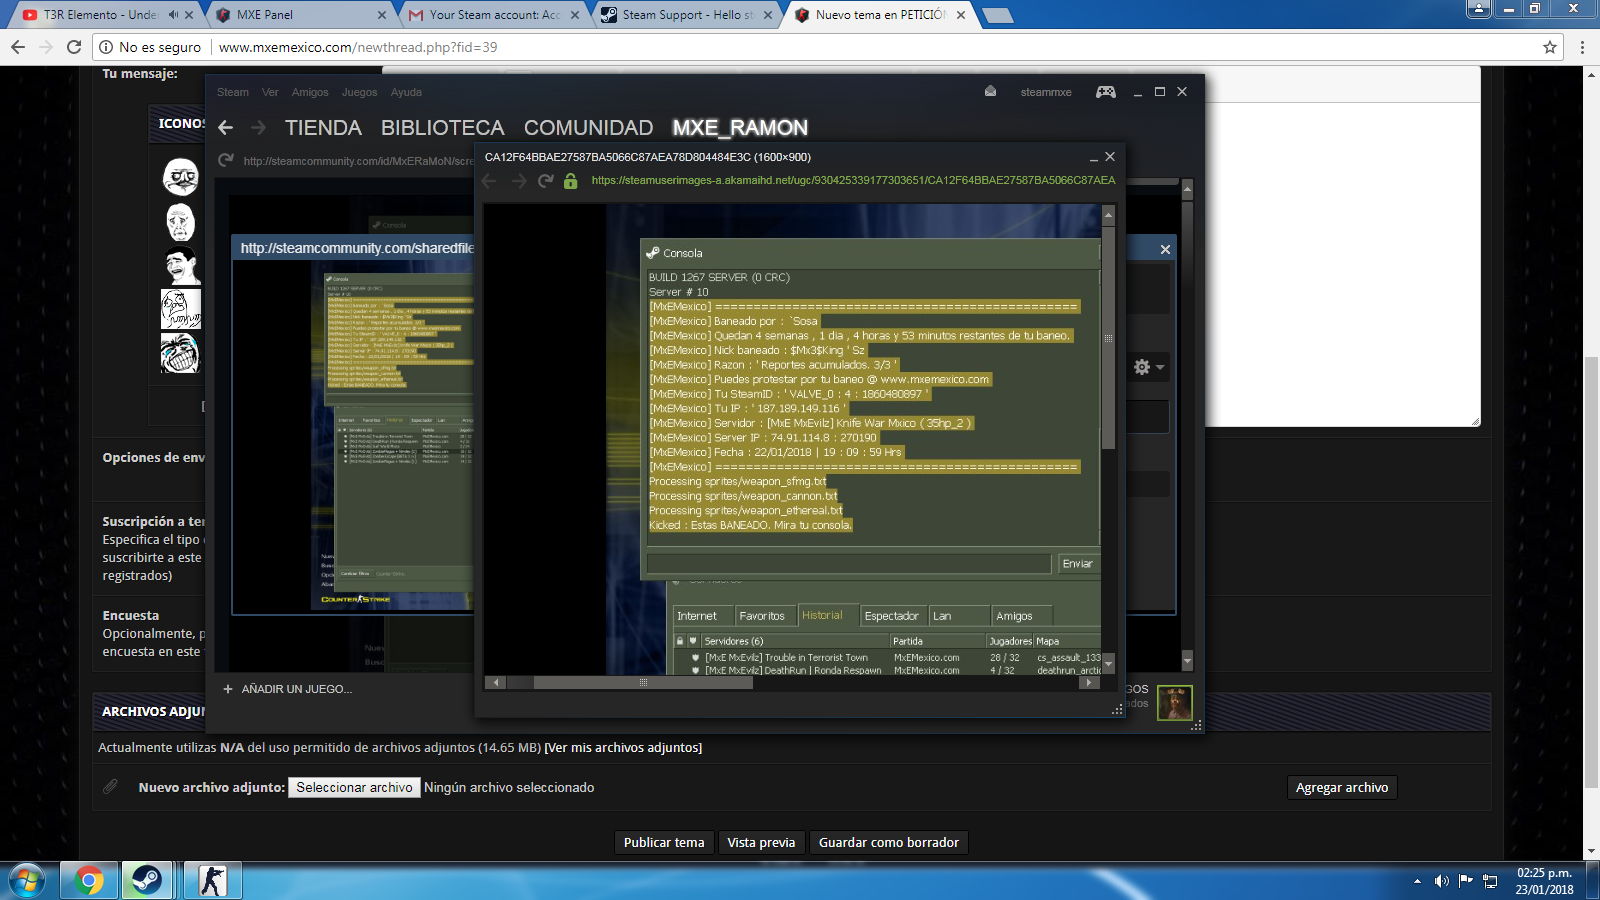Go to BIBLIOTECA in Steam

(x=442, y=128)
